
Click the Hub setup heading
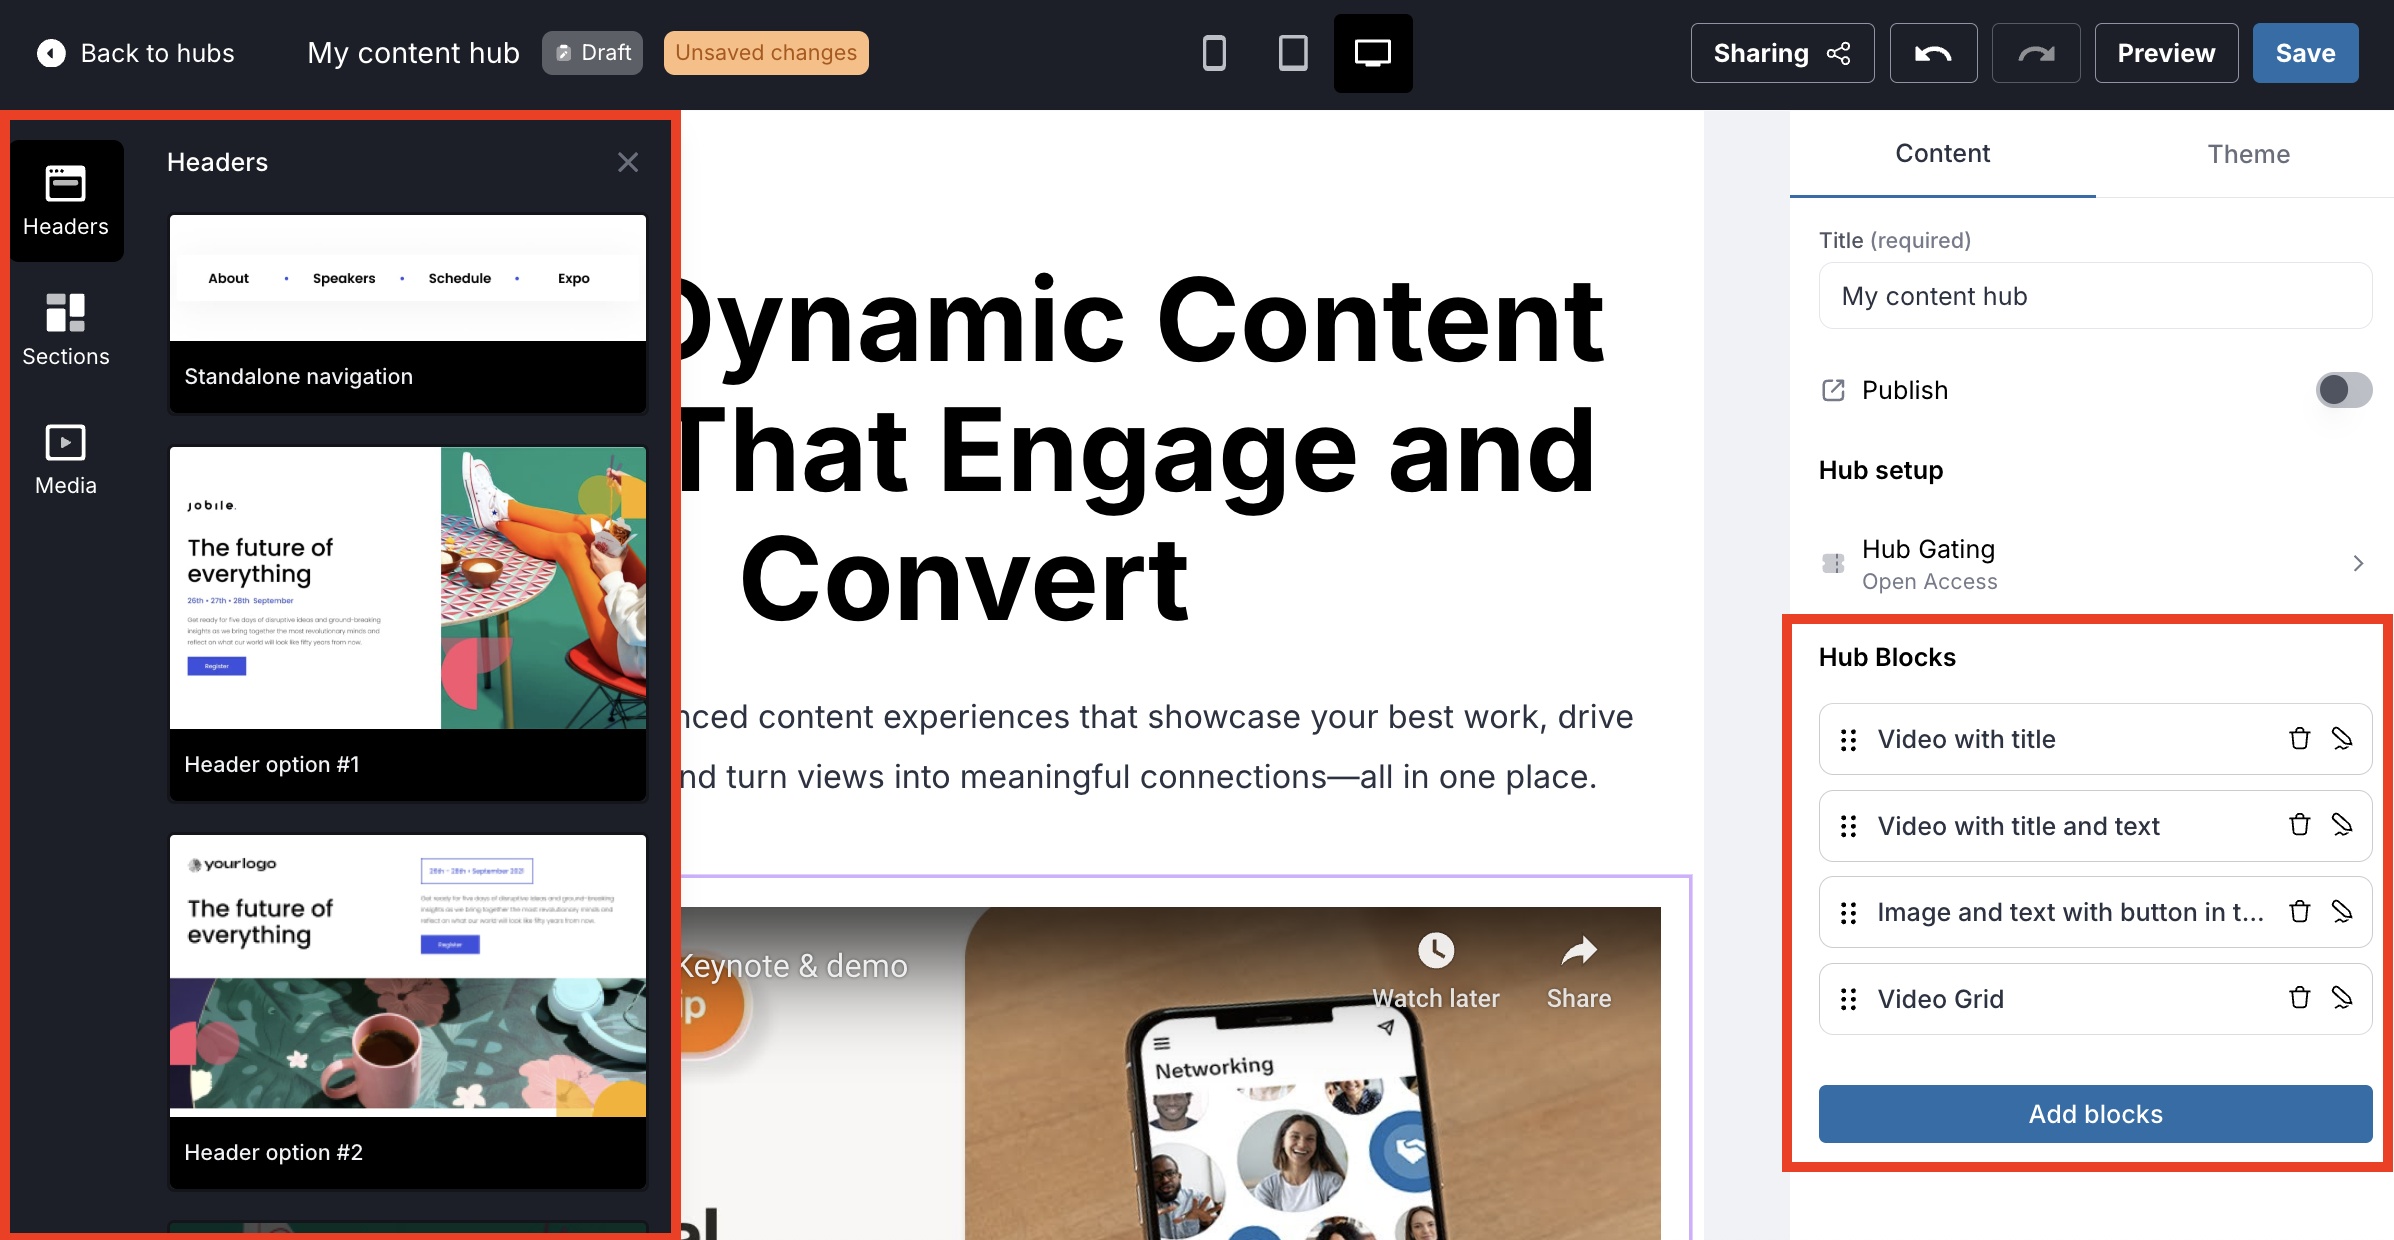[1881, 470]
